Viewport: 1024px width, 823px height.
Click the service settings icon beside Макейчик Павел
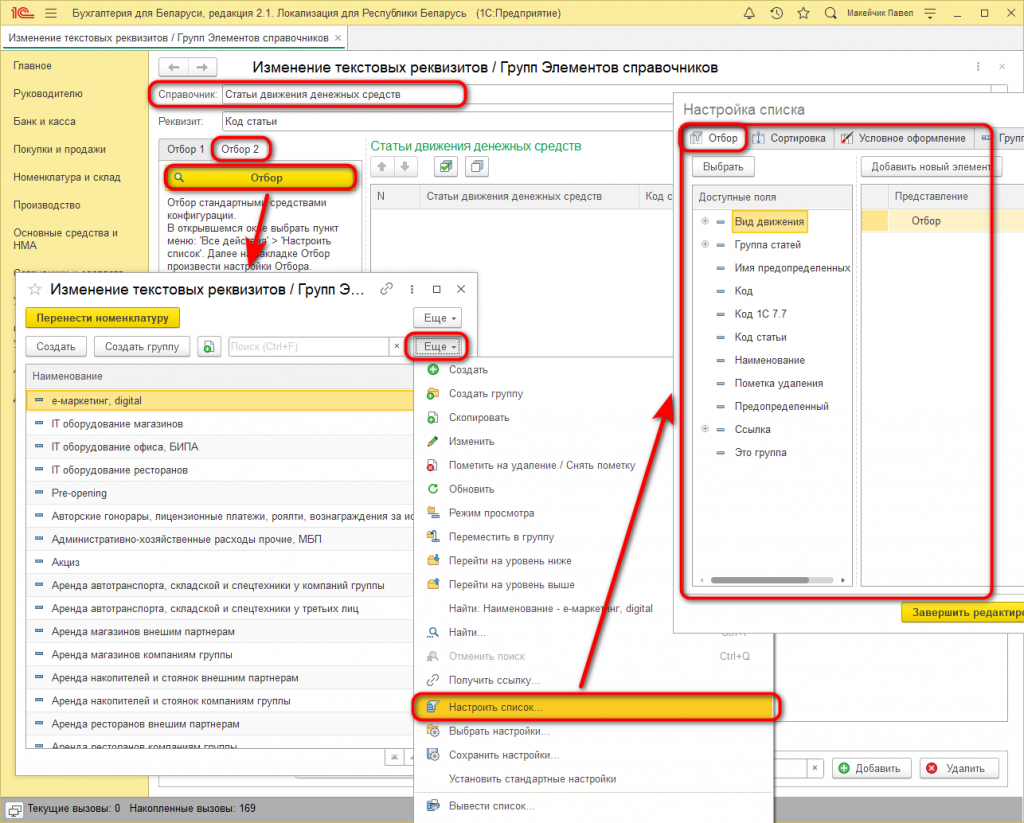point(930,13)
